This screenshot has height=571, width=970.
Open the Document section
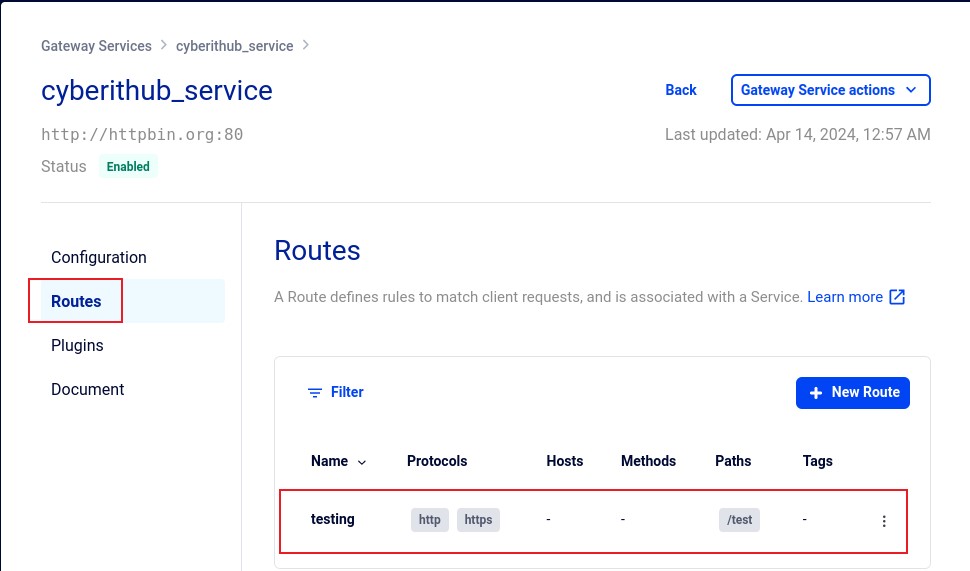tap(88, 389)
